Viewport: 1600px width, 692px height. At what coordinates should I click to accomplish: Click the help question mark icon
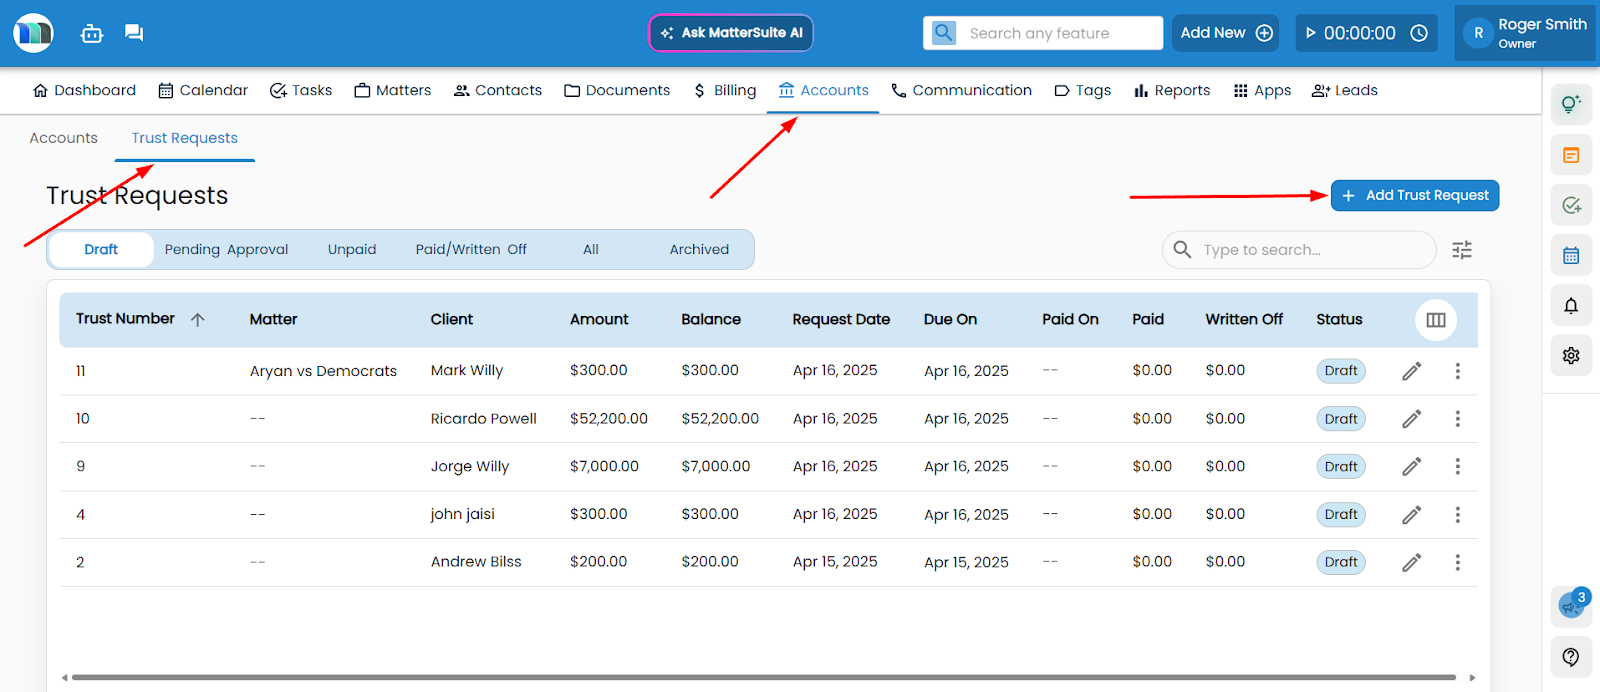(x=1571, y=657)
